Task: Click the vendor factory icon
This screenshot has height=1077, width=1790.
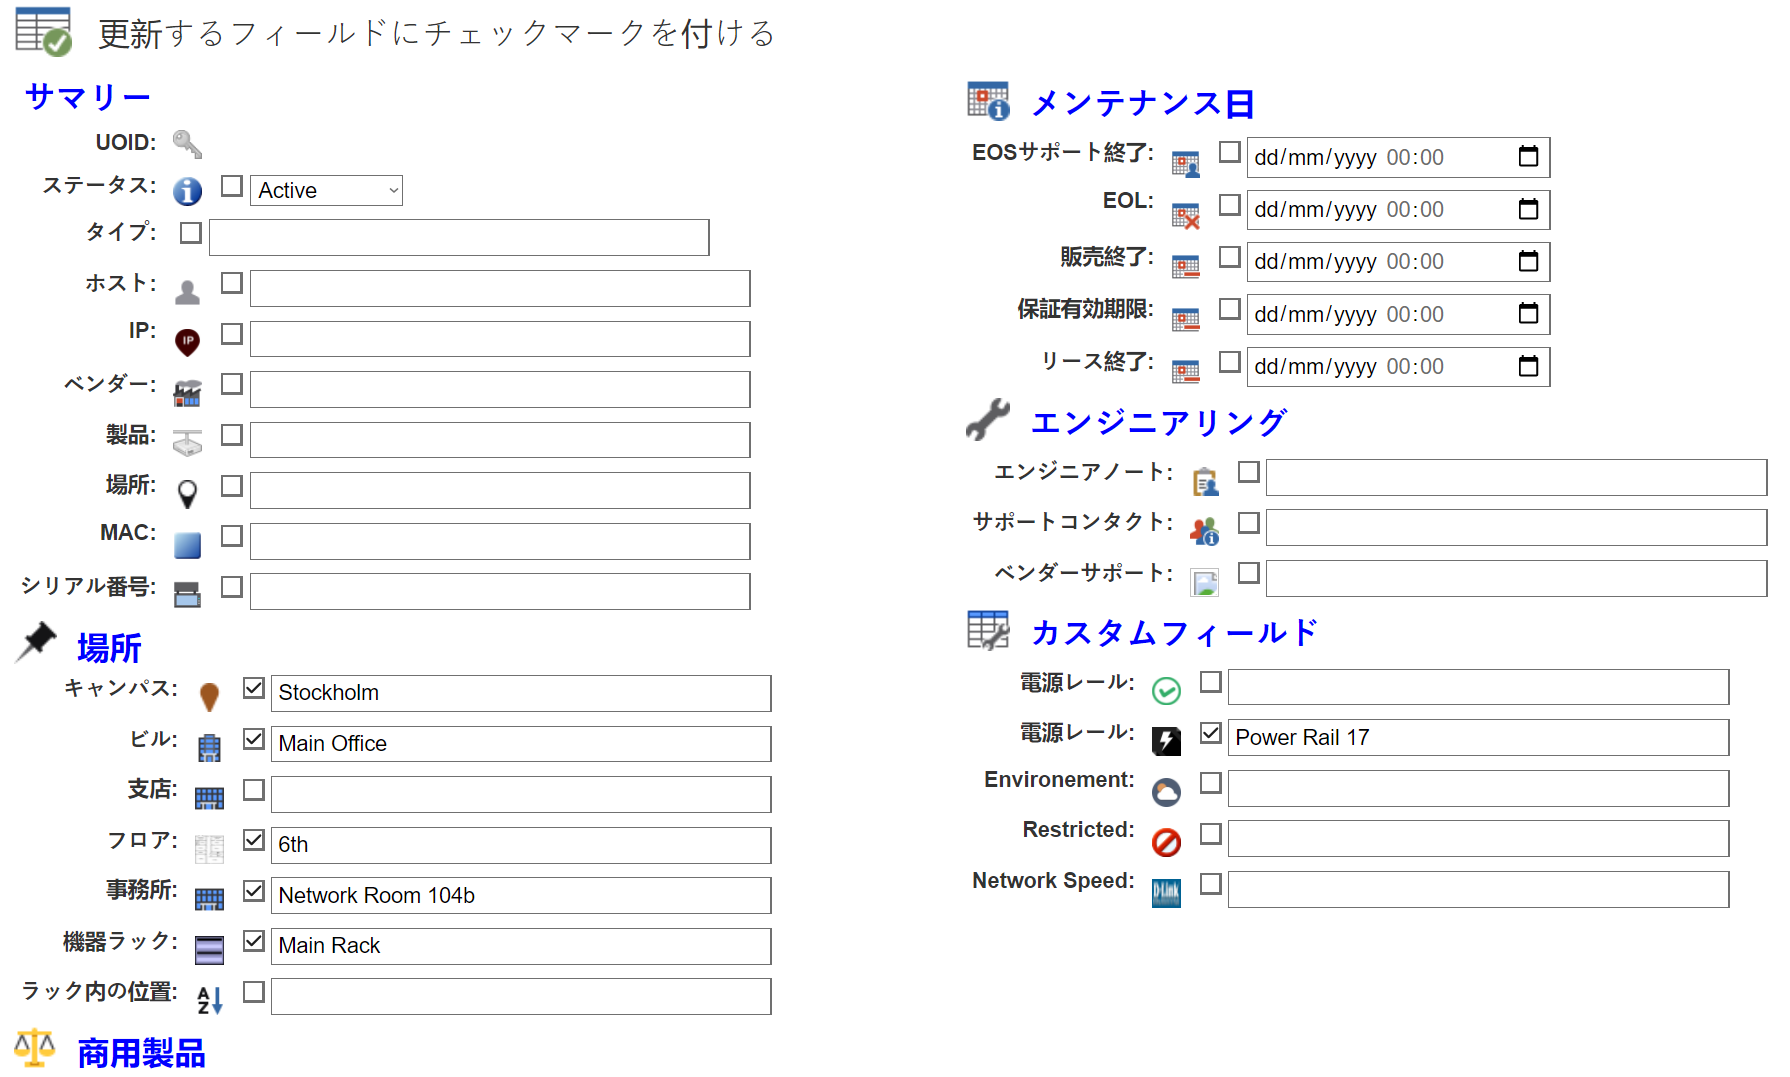Action: pos(187,393)
